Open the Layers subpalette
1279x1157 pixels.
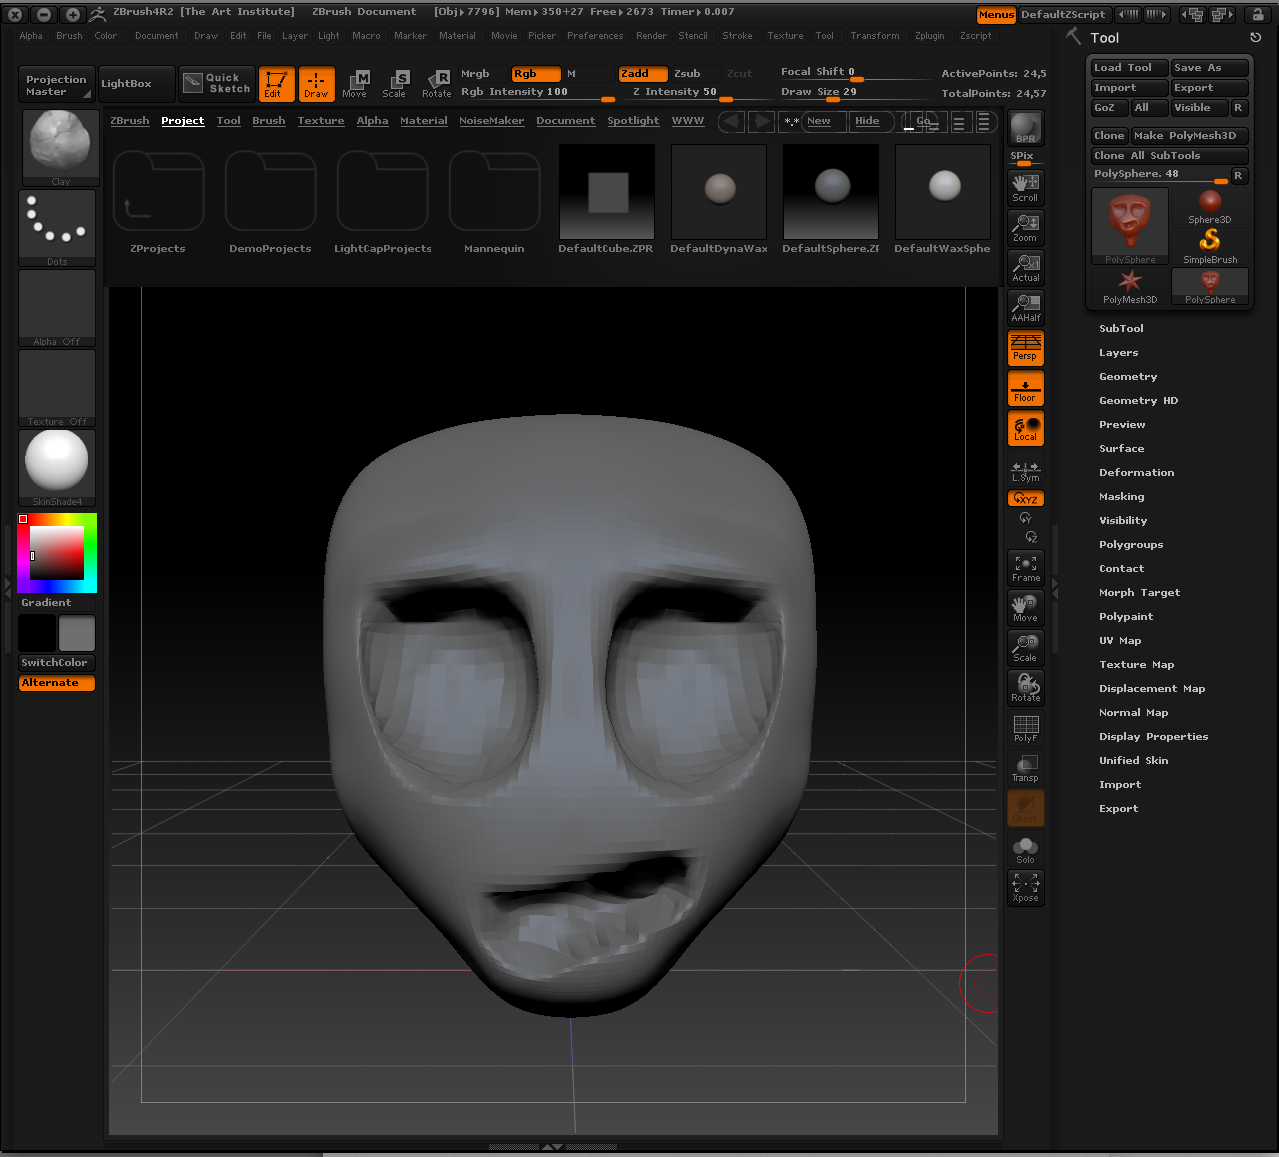click(1118, 352)
